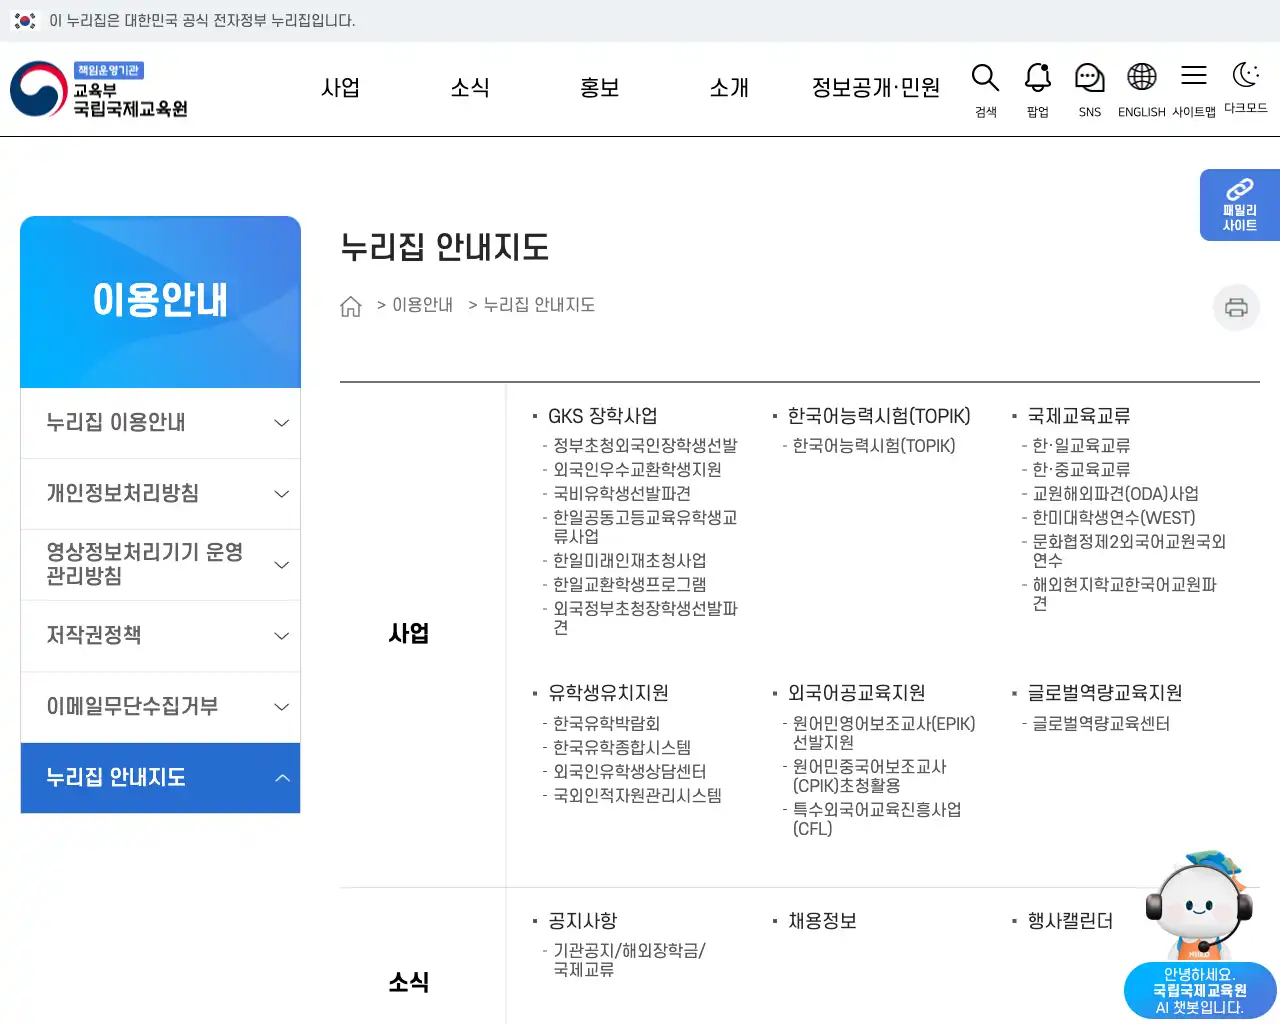Open 특수외국어교육진흥사업(CFL) link
Screen dimensions: 1280x1024
[877, 819]
